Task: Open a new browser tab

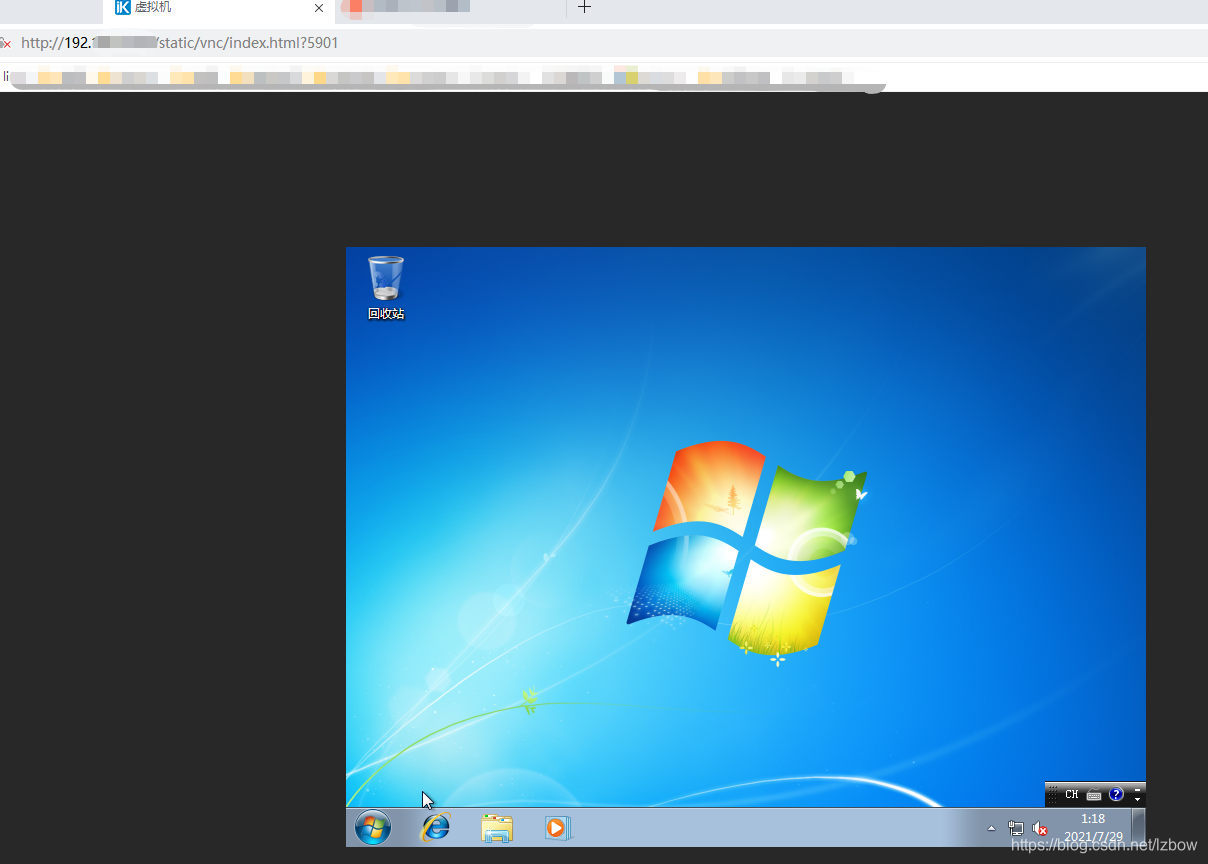Action: tap(585, 7)
